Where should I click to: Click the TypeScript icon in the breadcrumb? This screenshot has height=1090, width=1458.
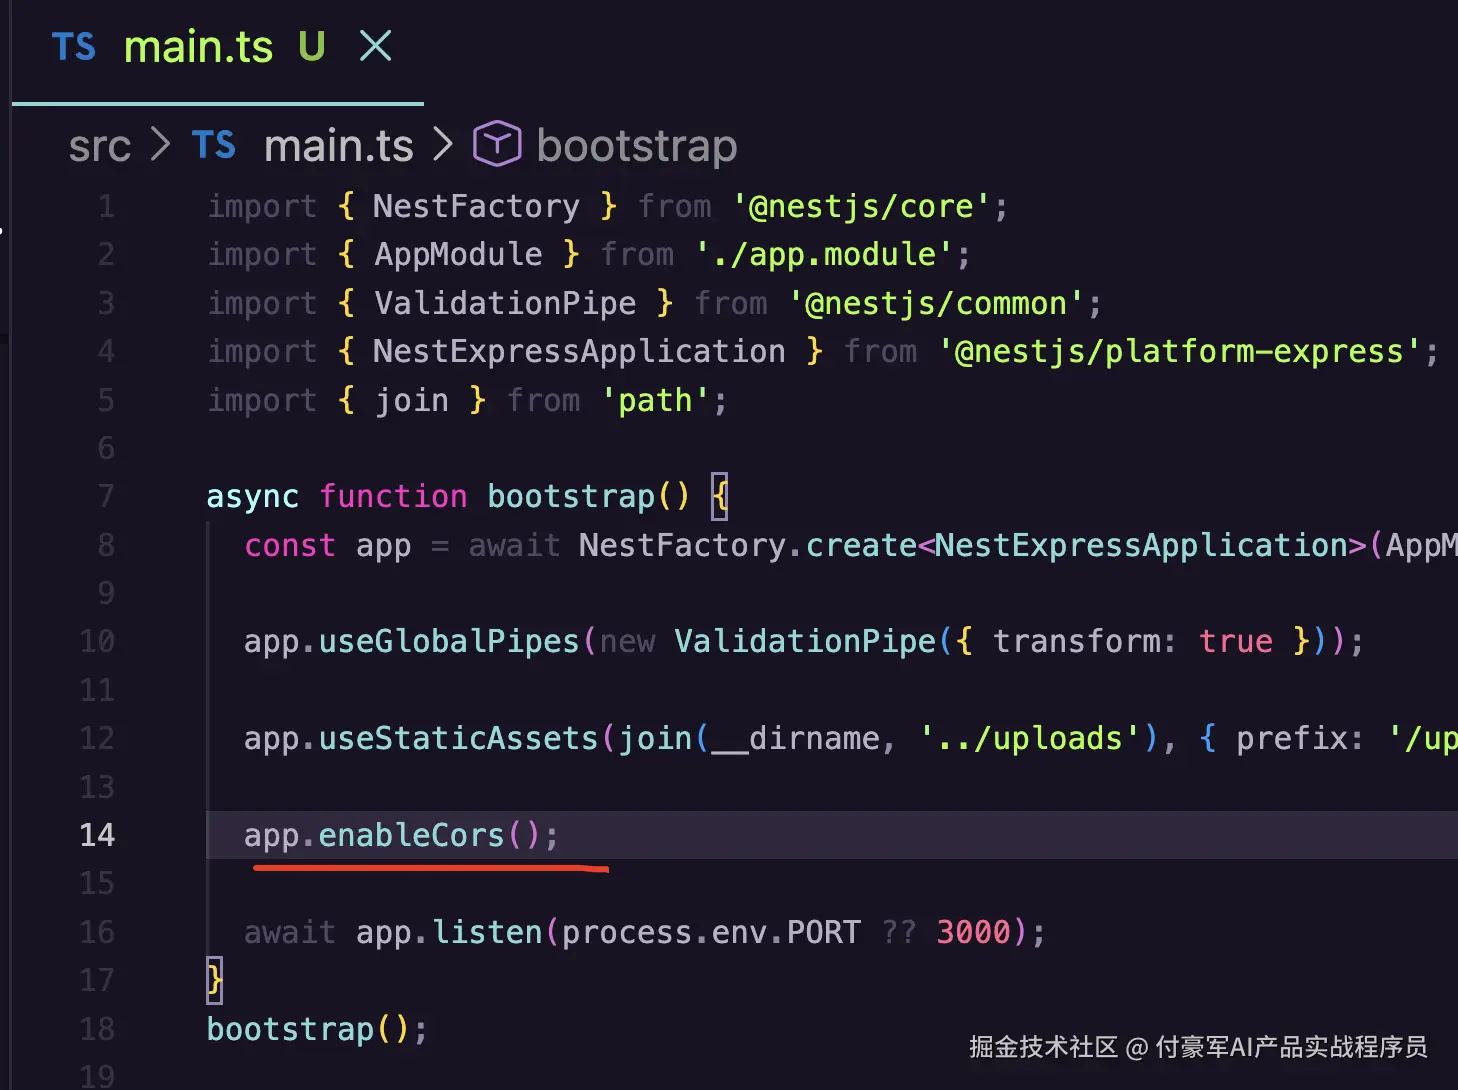(x=213, y=145)
